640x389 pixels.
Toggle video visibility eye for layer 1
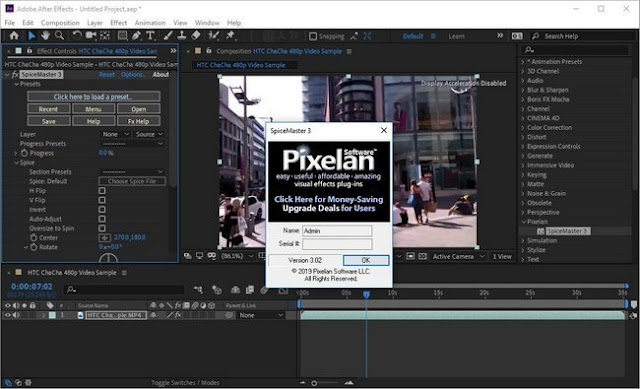click(7, 315)
